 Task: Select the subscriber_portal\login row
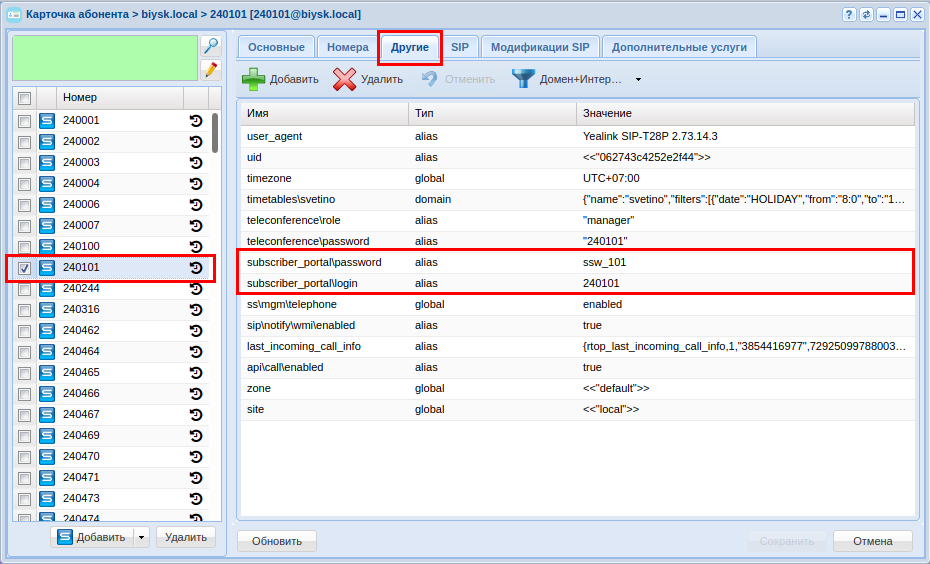577,283
